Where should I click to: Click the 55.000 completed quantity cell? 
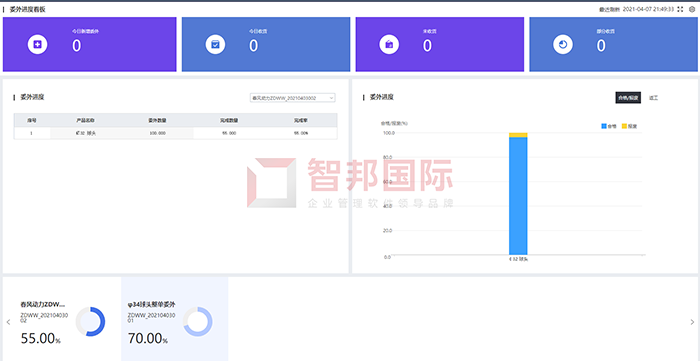coord(229,133)
